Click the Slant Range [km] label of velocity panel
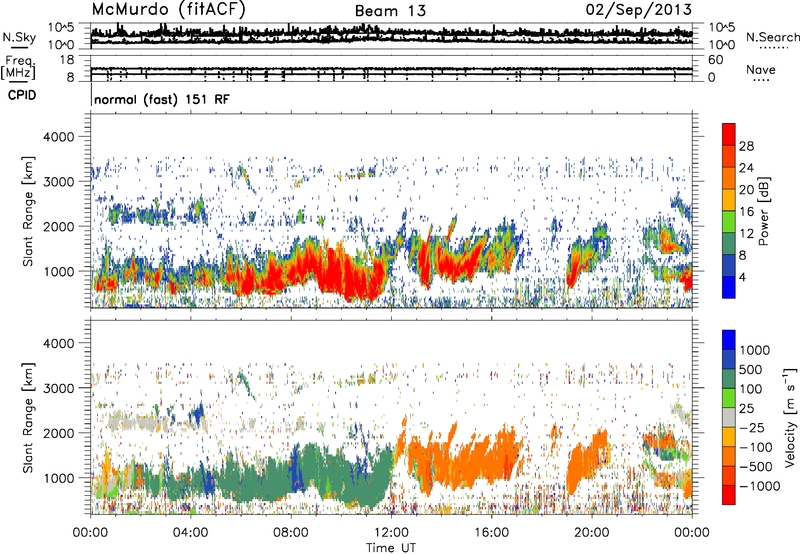The image size is (800, 554). click(28, 417)
